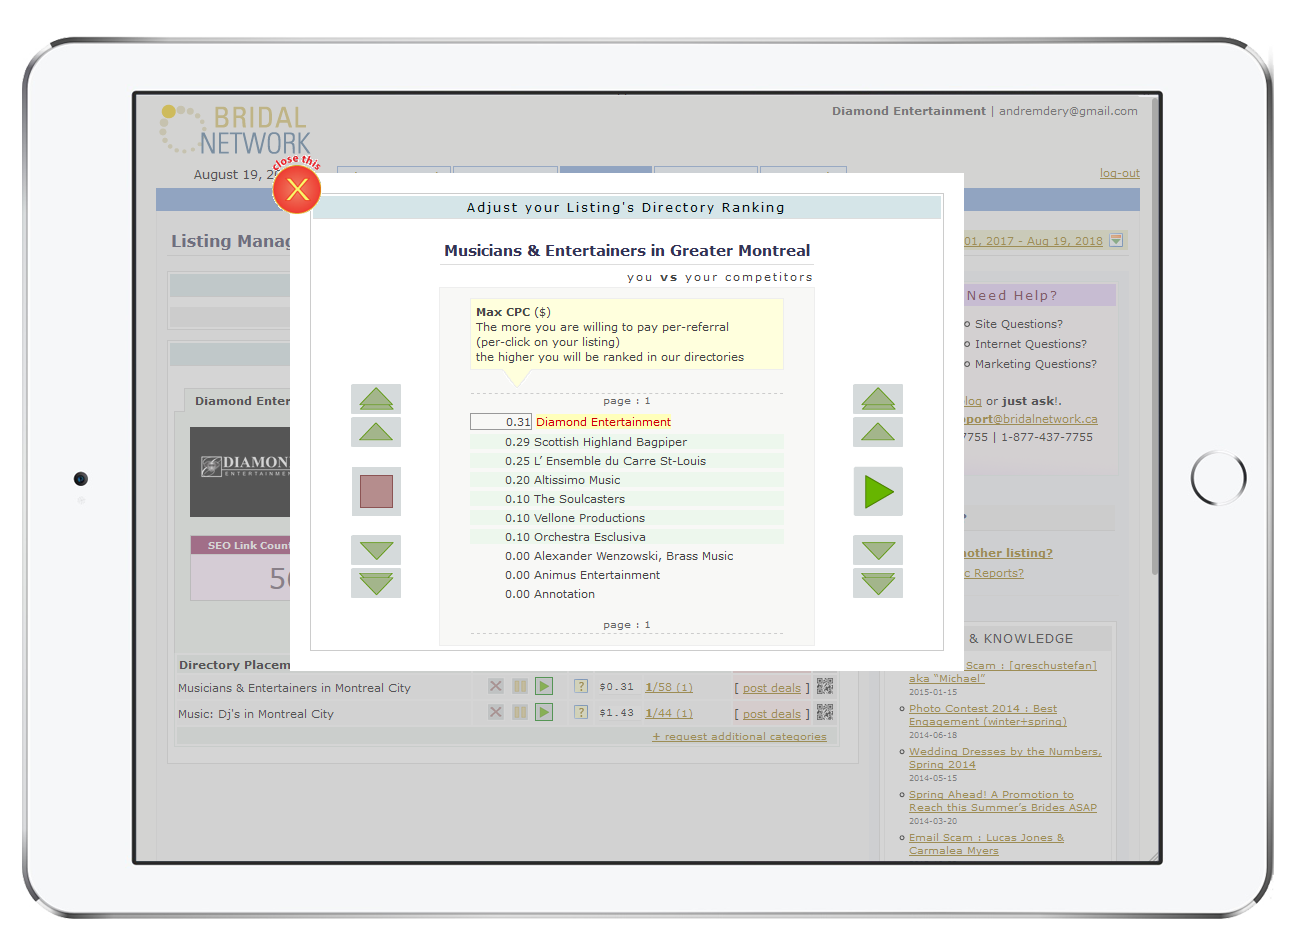Select Alexander Wenzowski, Brass Music row
Viewport: 1307px width, 947px height.
point(627,556)
